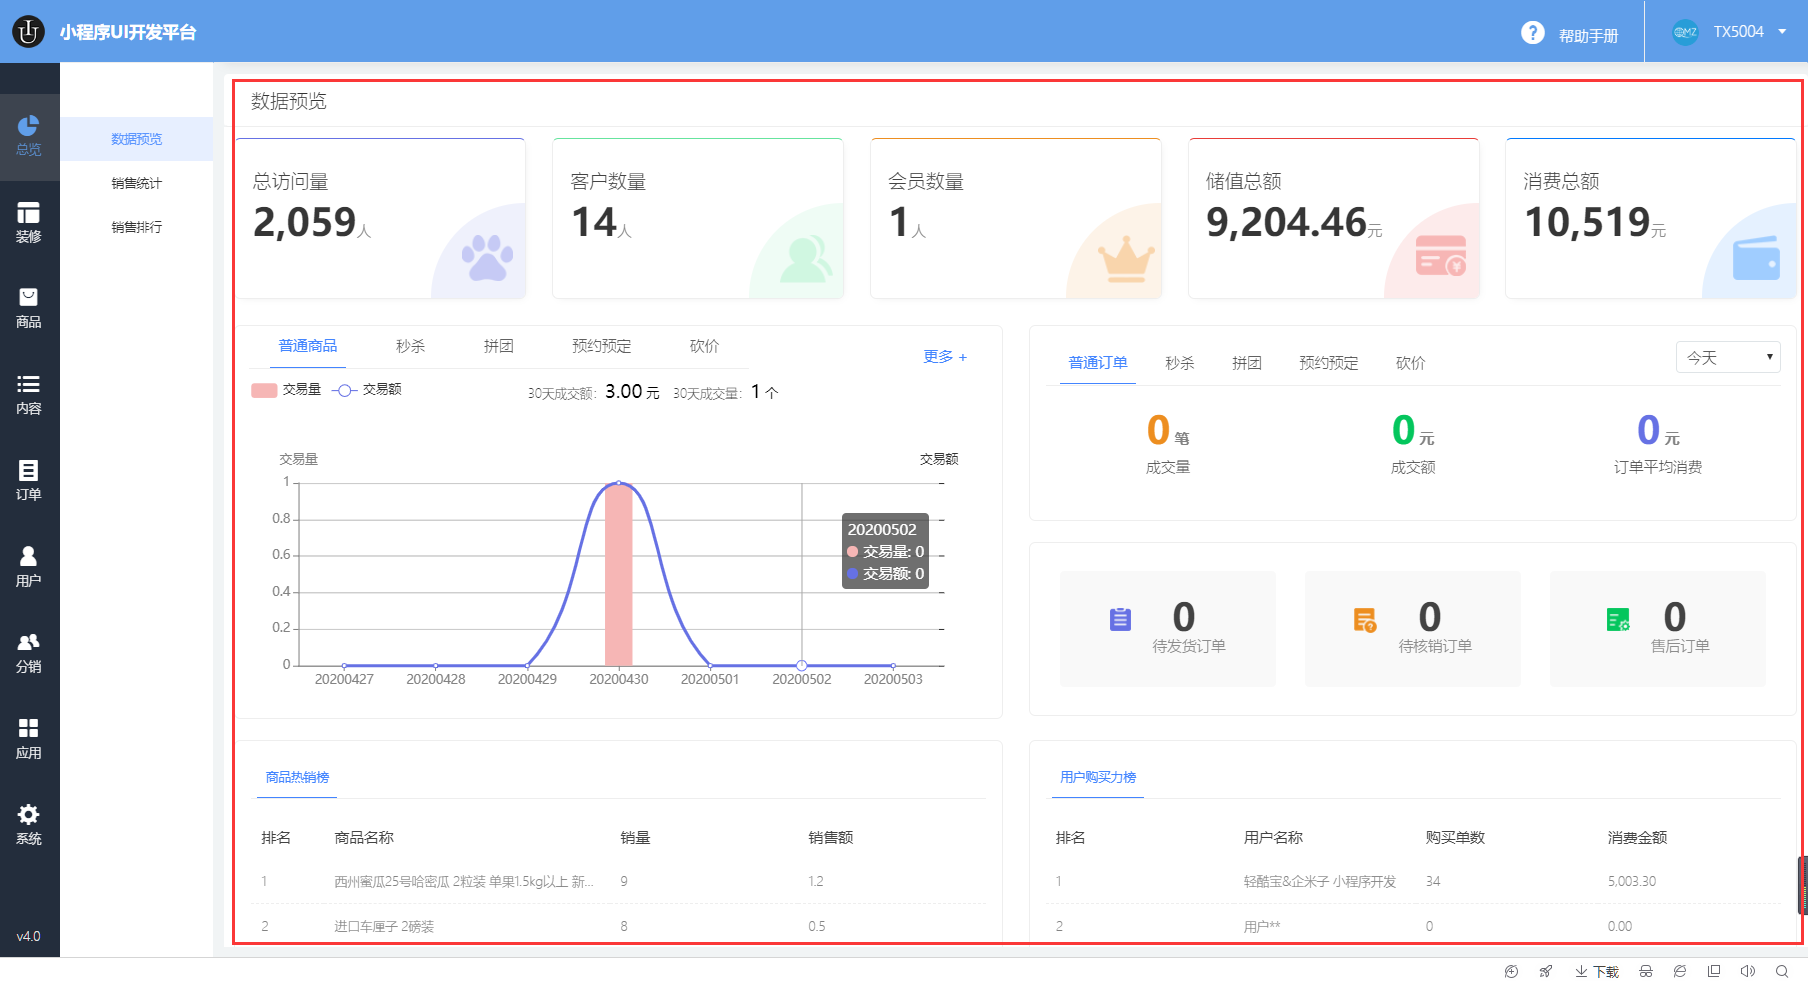The height and width of the screenshot is (981, 1808).
Task: Open the 分销 distribution sidebar section
Action: click(29, 653)
